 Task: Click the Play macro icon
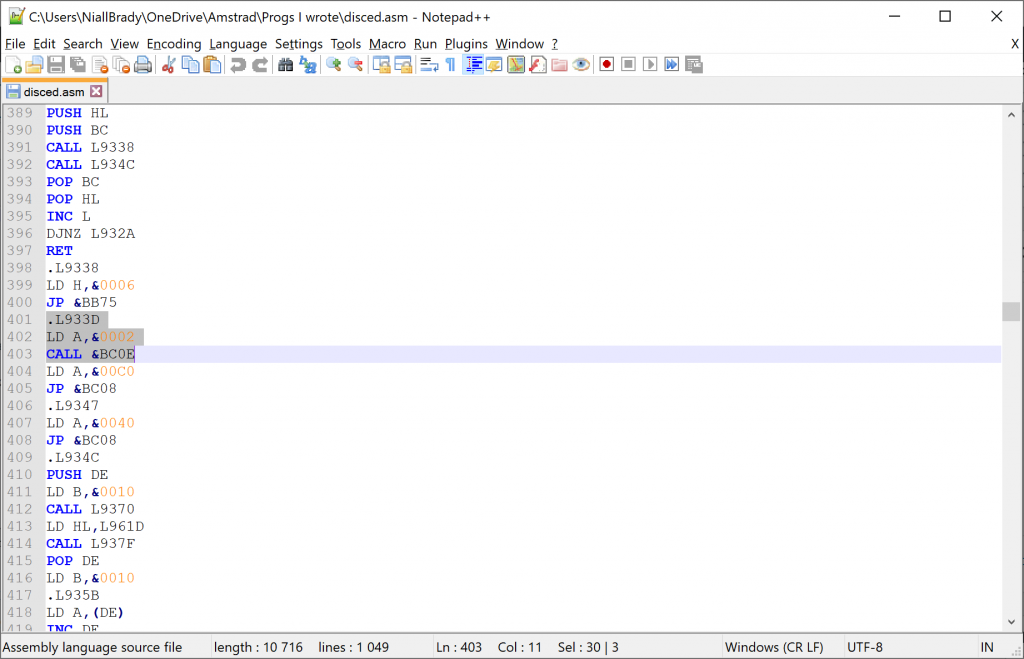point(650,65)
